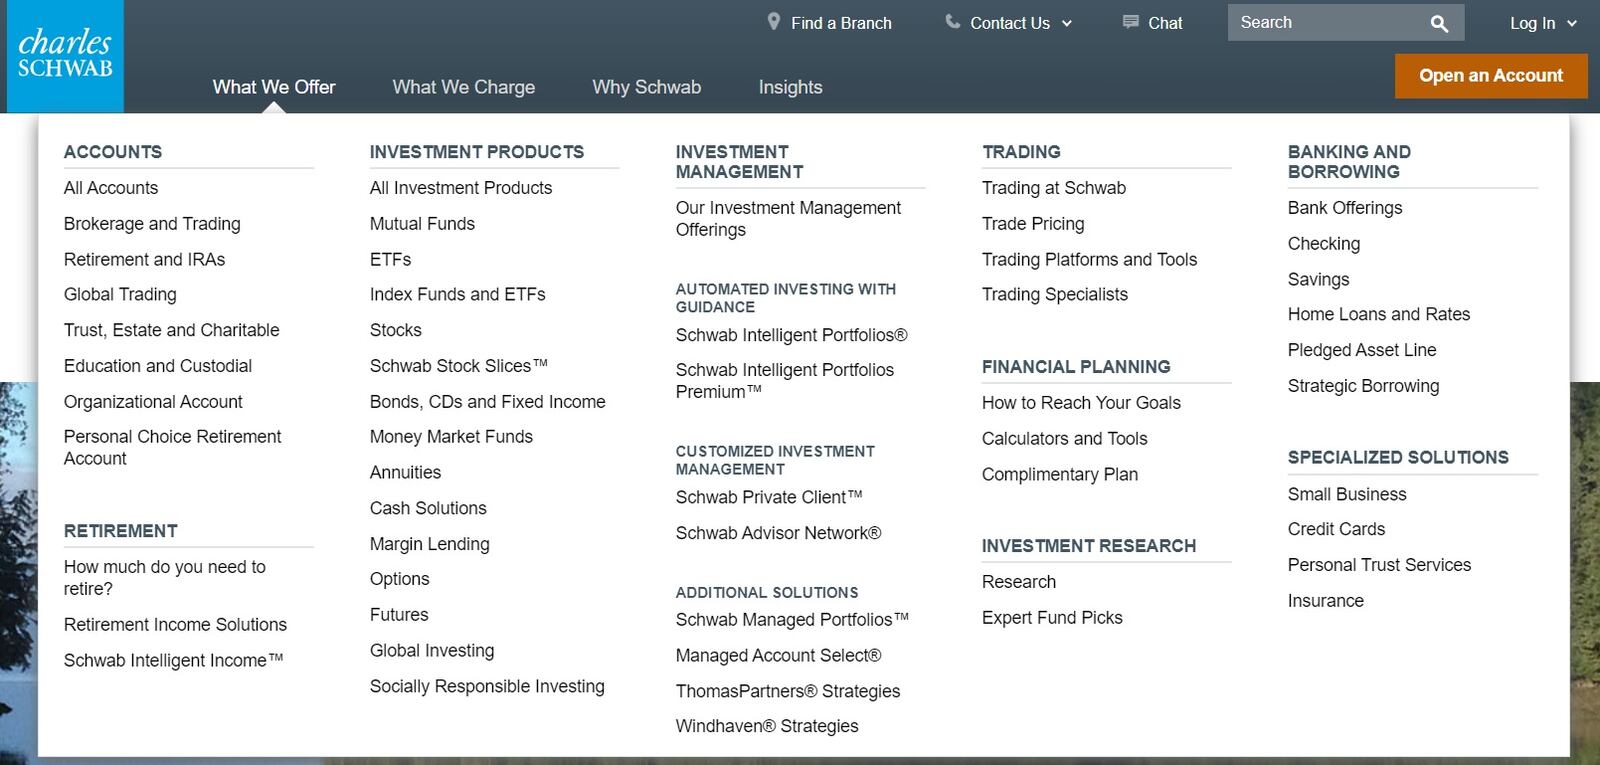Open Margin Lending link
This screenshot has width=1600, height=765.
coord(430,544)
